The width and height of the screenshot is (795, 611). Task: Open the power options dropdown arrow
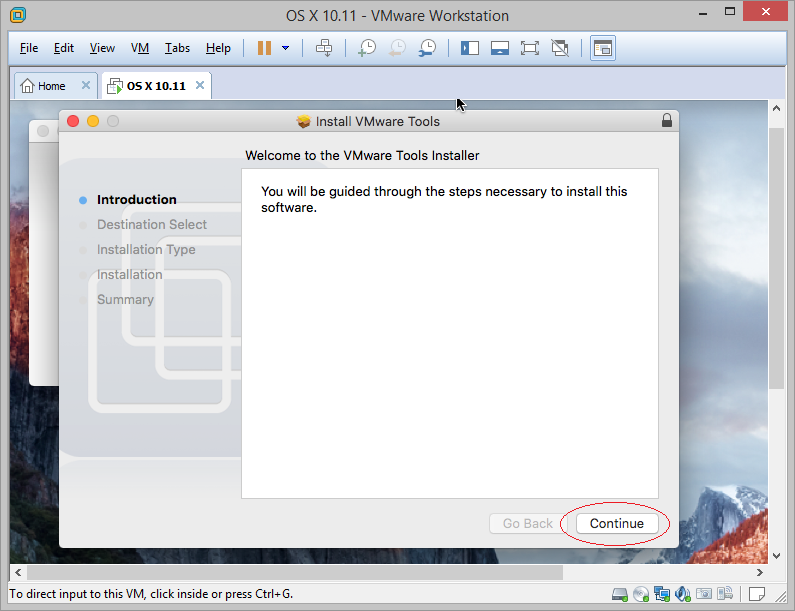coord(285,48)
